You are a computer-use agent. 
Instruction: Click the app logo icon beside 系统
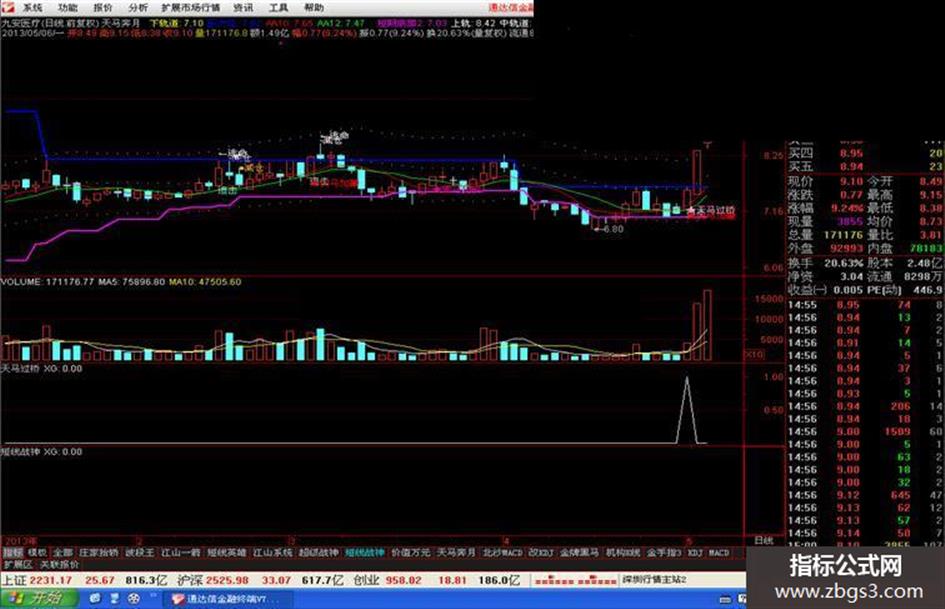click(8, 8)
